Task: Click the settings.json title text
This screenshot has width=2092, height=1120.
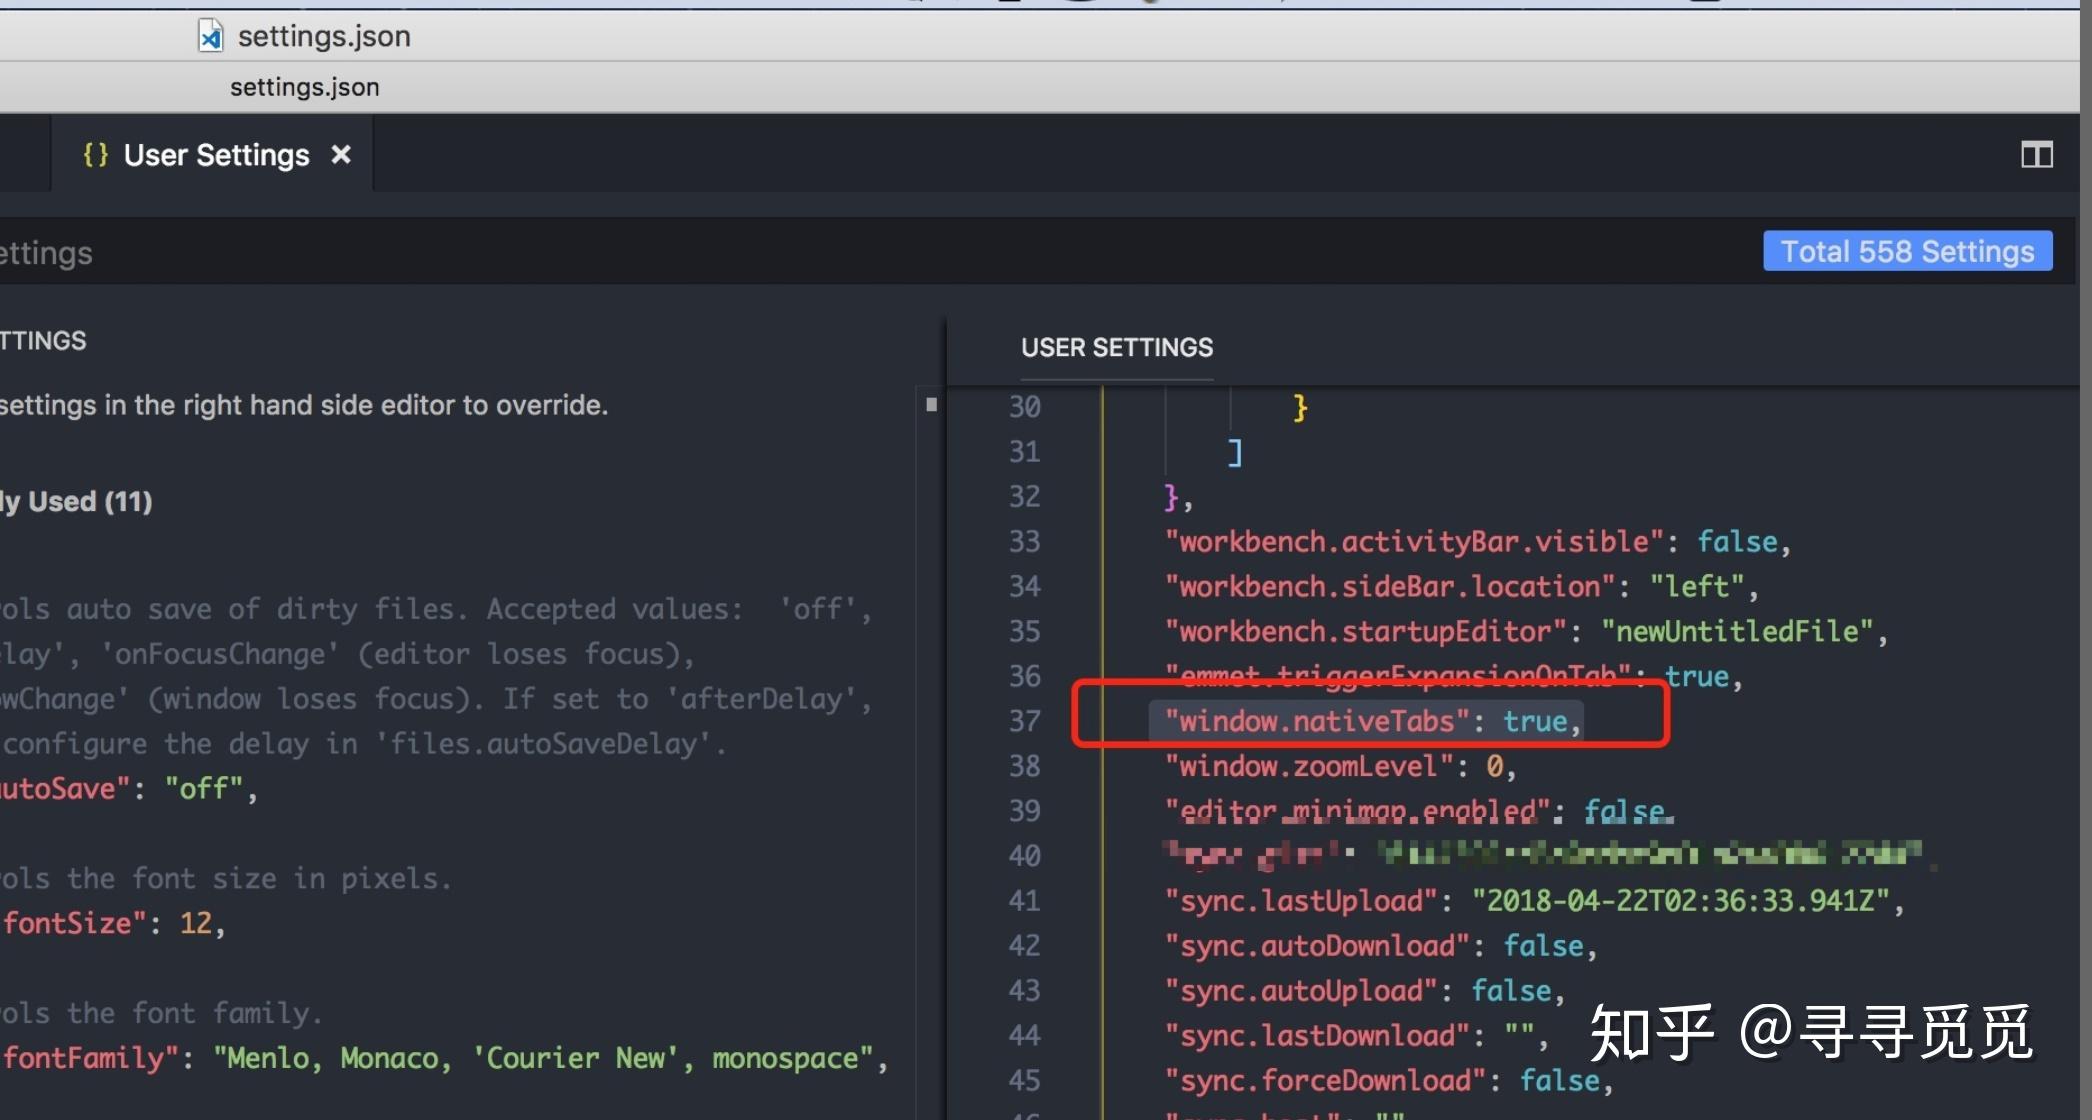Action: pos(324,36)
